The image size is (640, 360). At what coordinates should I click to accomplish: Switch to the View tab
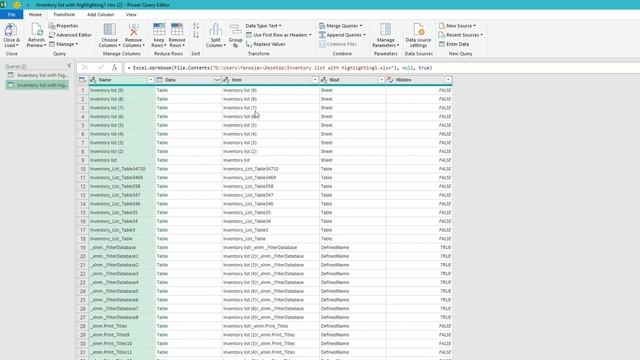click(x=131, y=15)
